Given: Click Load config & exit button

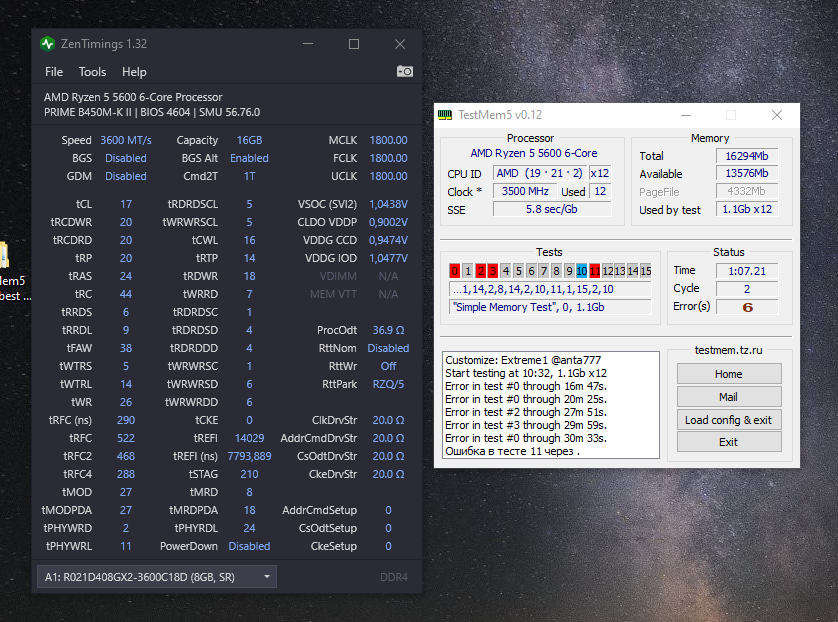Looking at the screenshot, I should 728,420.
